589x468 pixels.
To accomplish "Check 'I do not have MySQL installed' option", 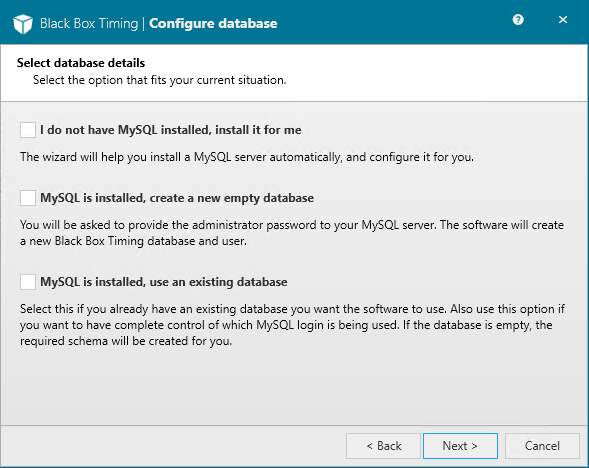I will pyautogui.click(x=28, y=130).
